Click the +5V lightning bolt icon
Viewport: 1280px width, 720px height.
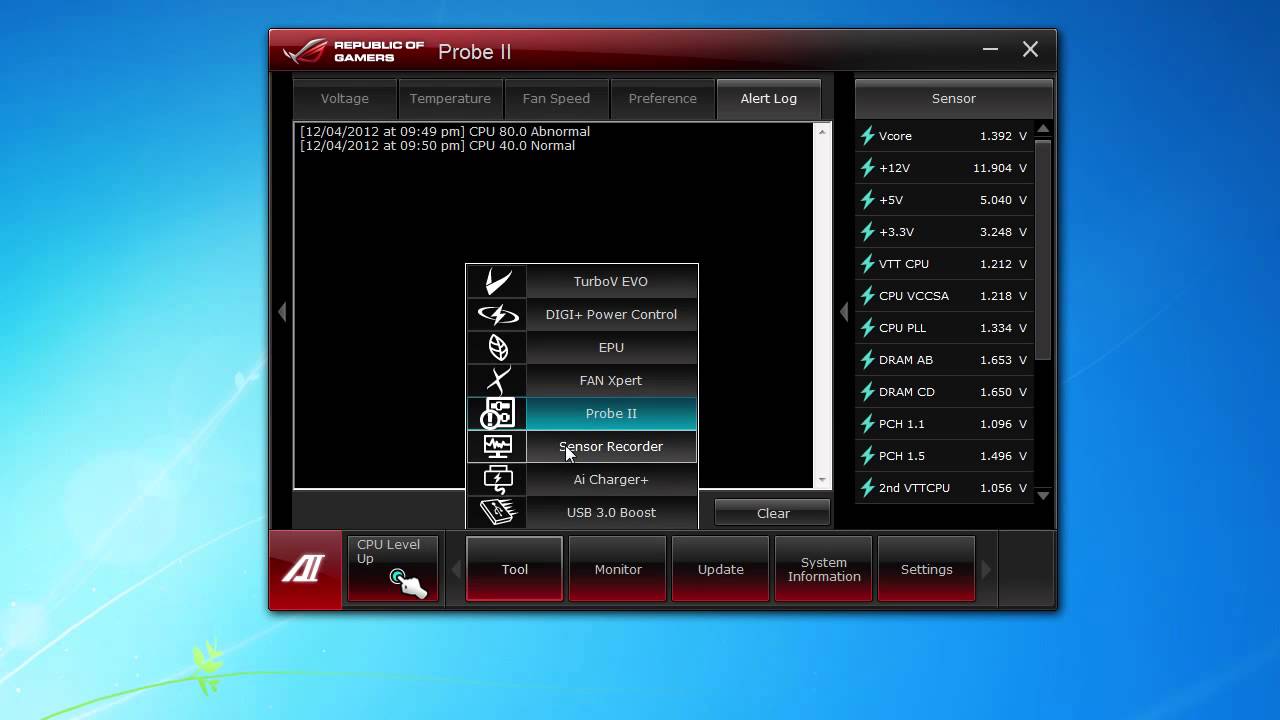click(867, 200)
